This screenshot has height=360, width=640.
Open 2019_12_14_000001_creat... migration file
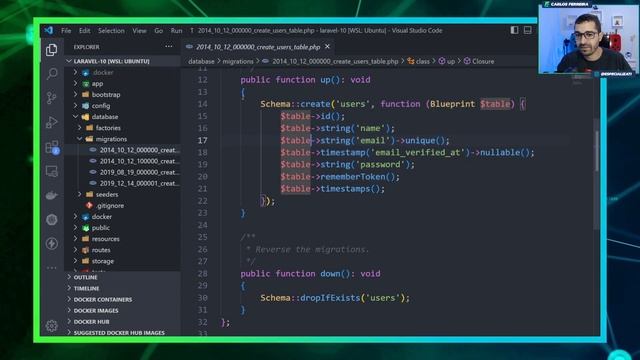pyautogui.click(x=122, y=183)
